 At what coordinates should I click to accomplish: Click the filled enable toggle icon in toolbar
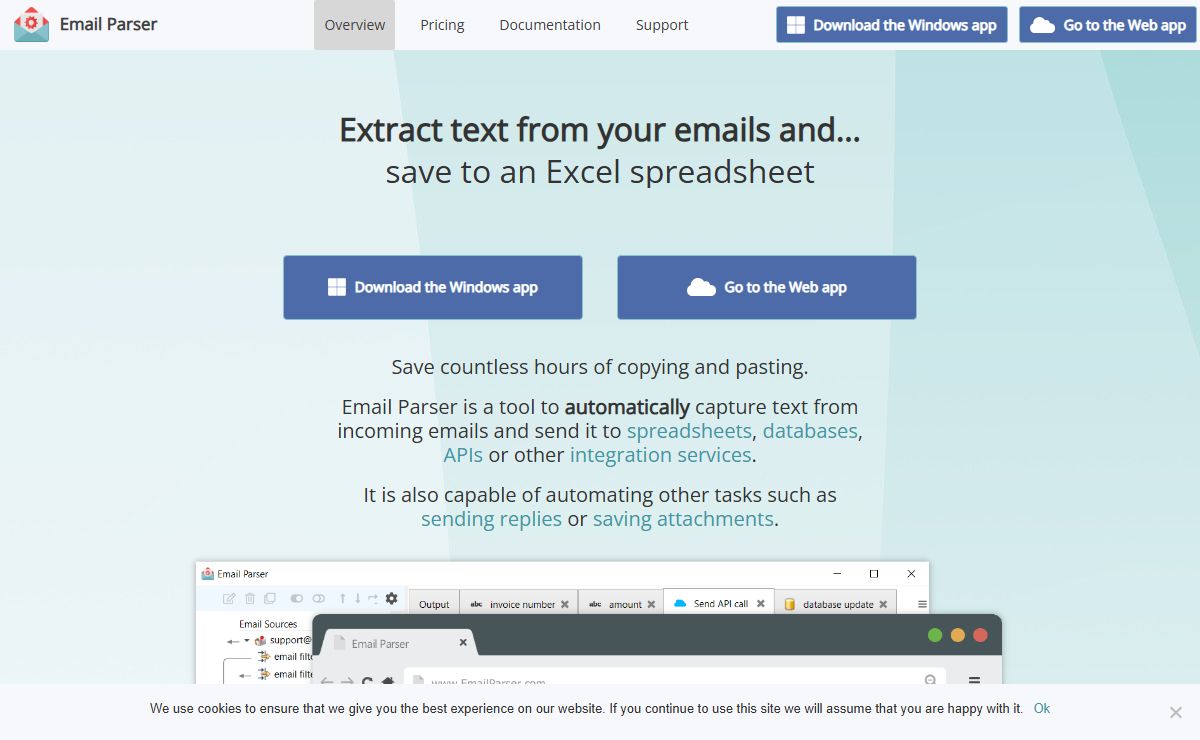tap(297, 599)
